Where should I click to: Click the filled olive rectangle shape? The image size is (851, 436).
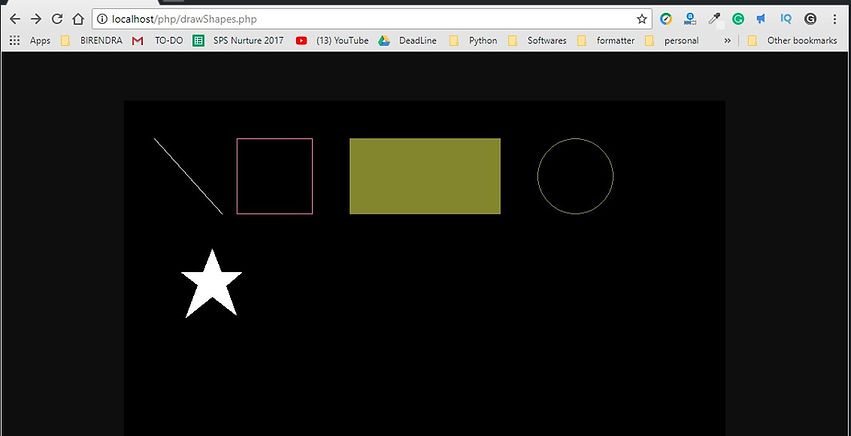click(425, 176)
